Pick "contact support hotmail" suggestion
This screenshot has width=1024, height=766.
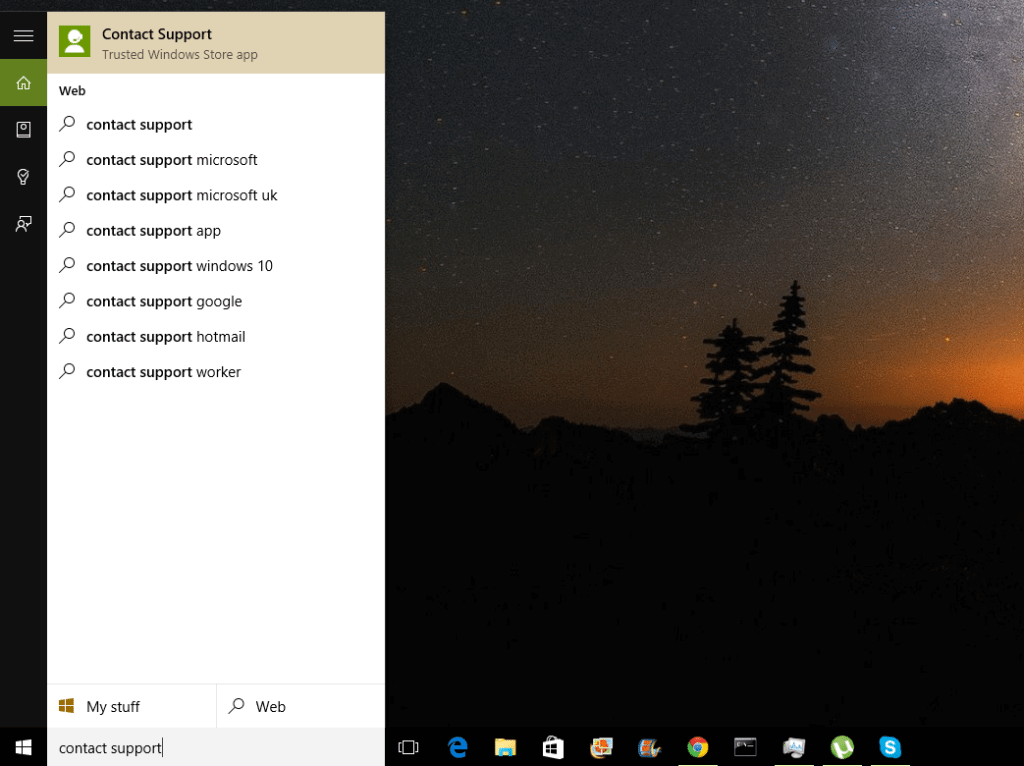point(216,336)
